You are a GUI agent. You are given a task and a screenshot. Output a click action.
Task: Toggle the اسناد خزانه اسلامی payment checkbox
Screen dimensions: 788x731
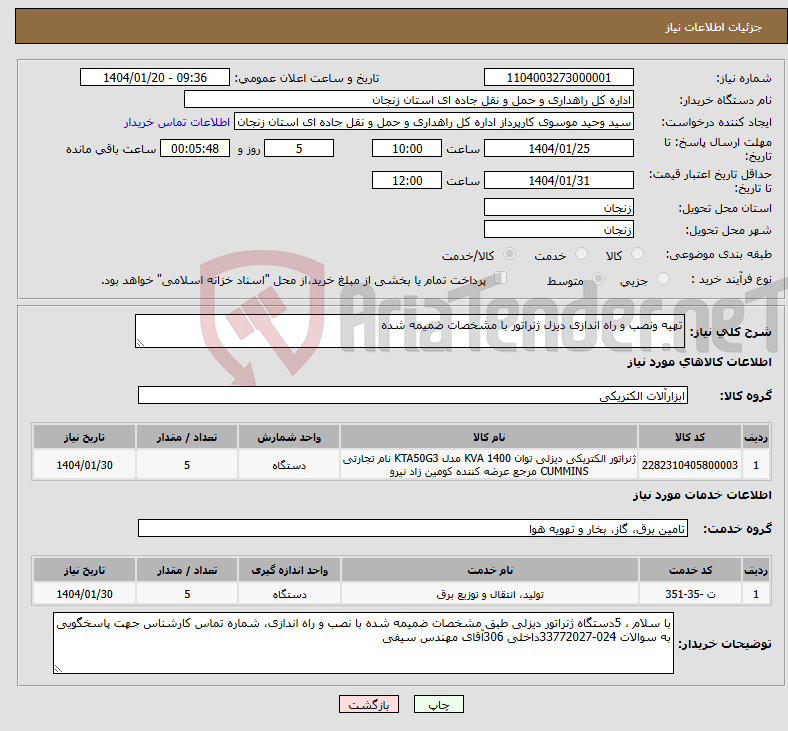501,278
